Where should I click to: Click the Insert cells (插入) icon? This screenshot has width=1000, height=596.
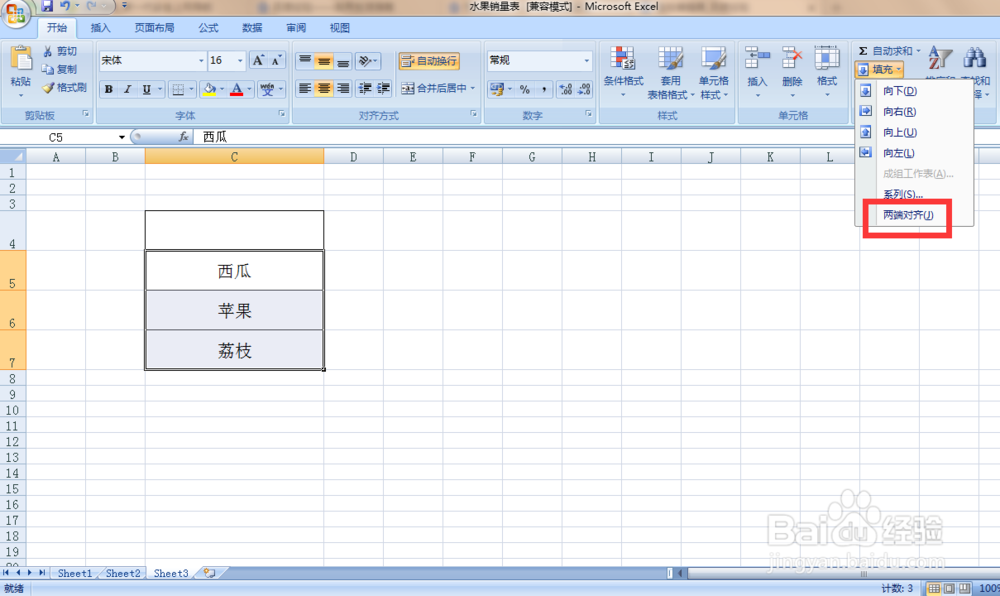[x=757, y=59]
